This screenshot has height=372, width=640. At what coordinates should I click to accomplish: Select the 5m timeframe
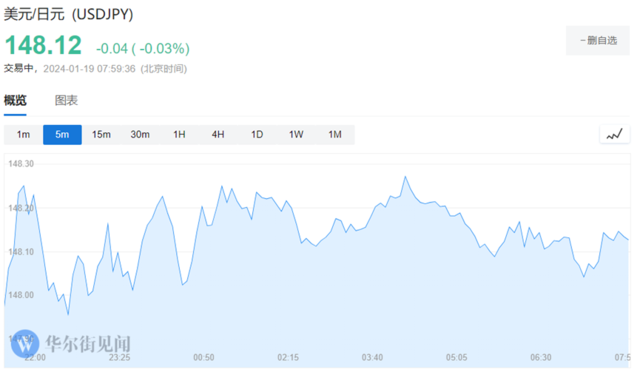62,134
